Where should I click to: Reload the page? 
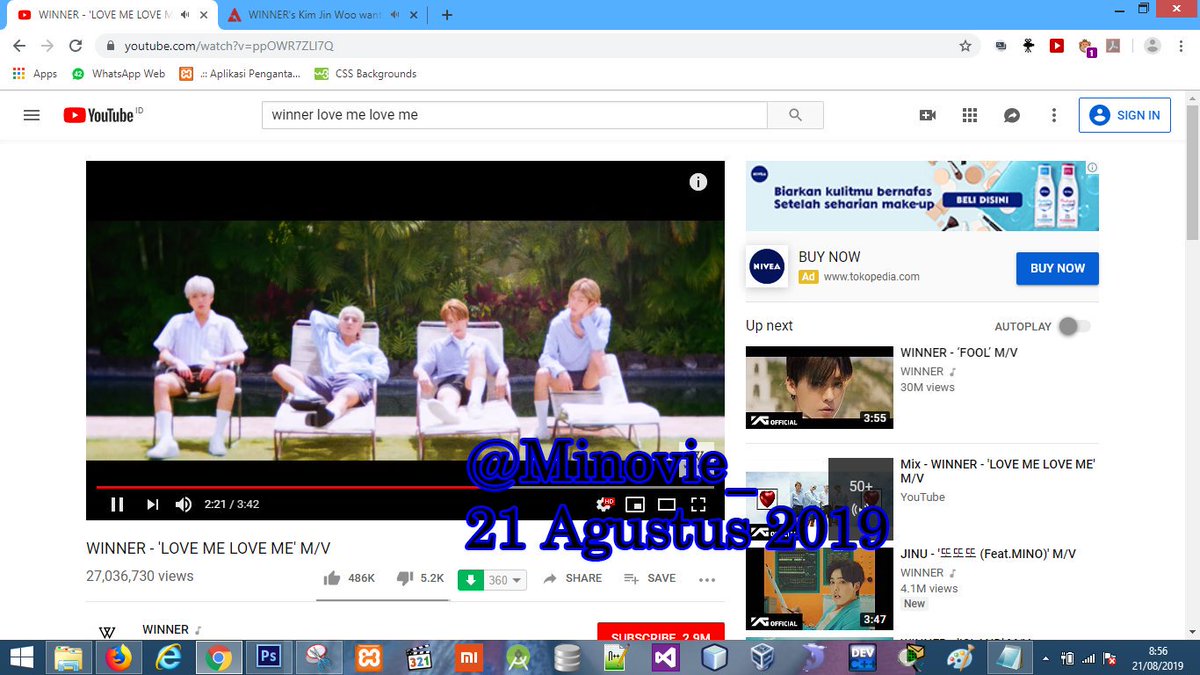(75, 46)
